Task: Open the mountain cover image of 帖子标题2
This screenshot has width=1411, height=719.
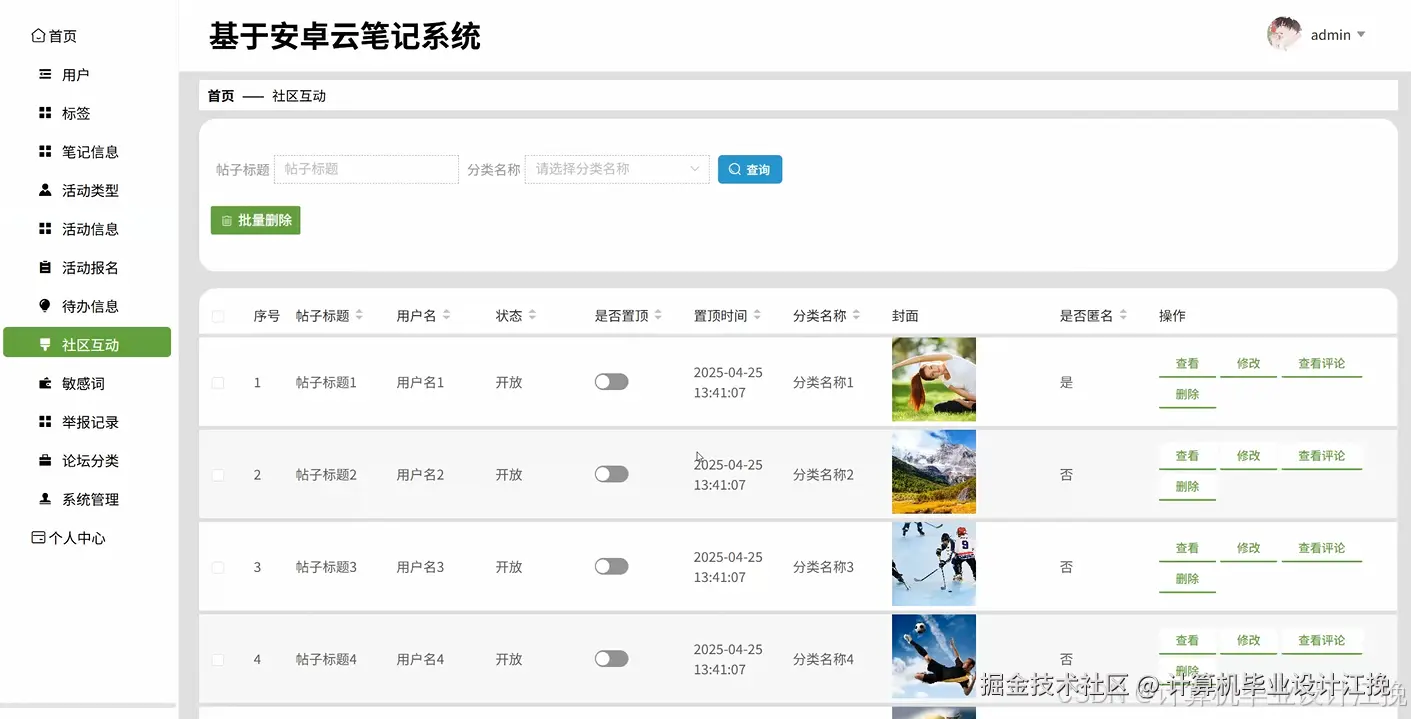Action: click(x=934, y=472)
